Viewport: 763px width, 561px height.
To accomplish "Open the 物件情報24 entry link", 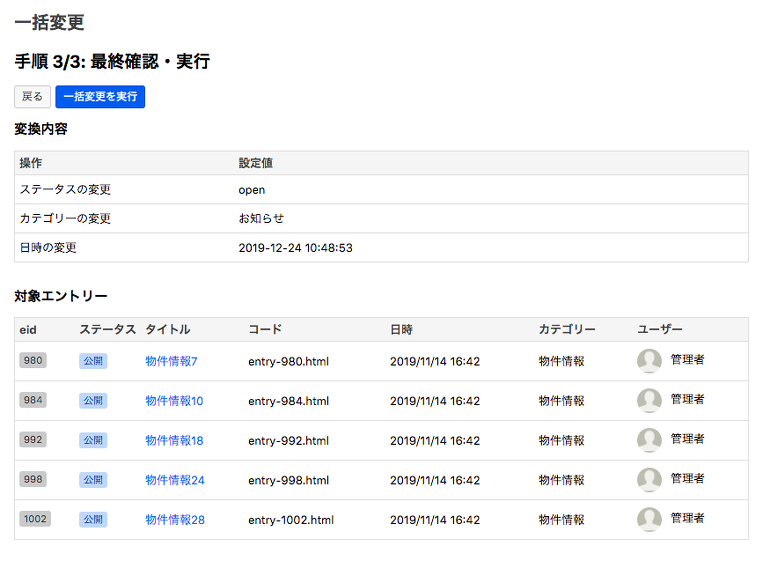I will [x=174, y=480].
